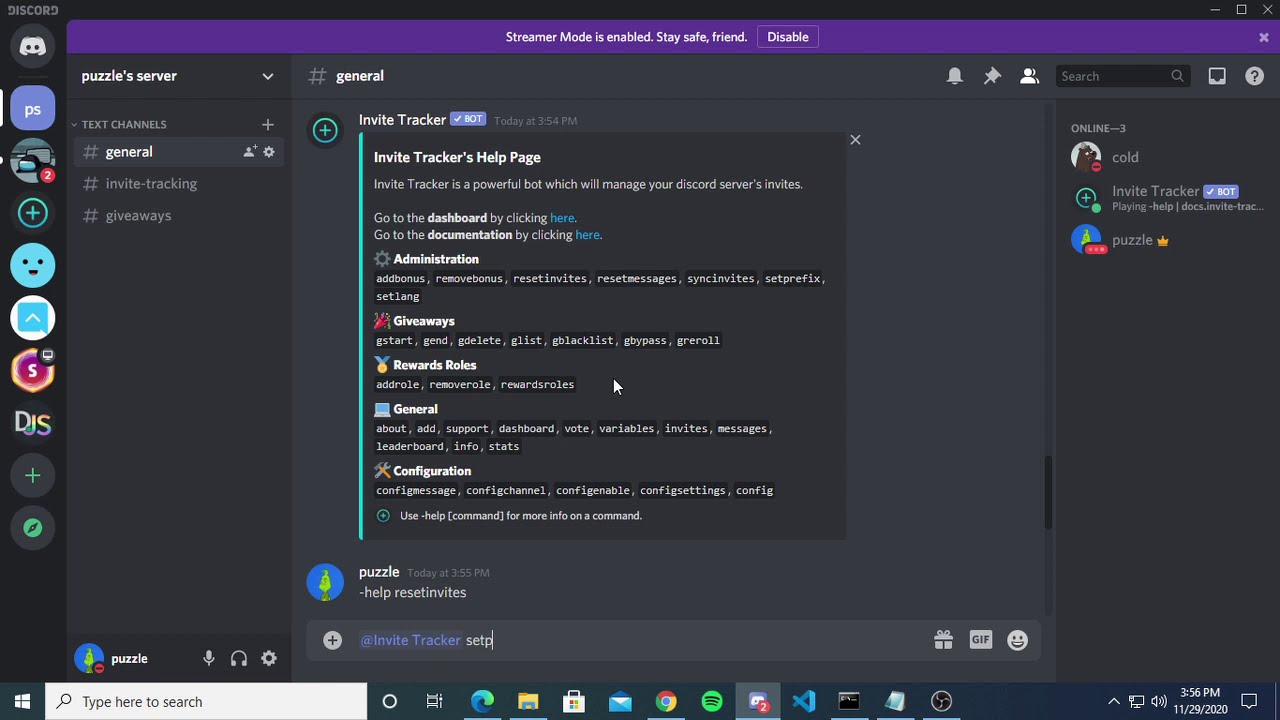Screen dimensions: 1280x720
Task: Open Discord home direct messages icon
Action: (x=33, y=46)
